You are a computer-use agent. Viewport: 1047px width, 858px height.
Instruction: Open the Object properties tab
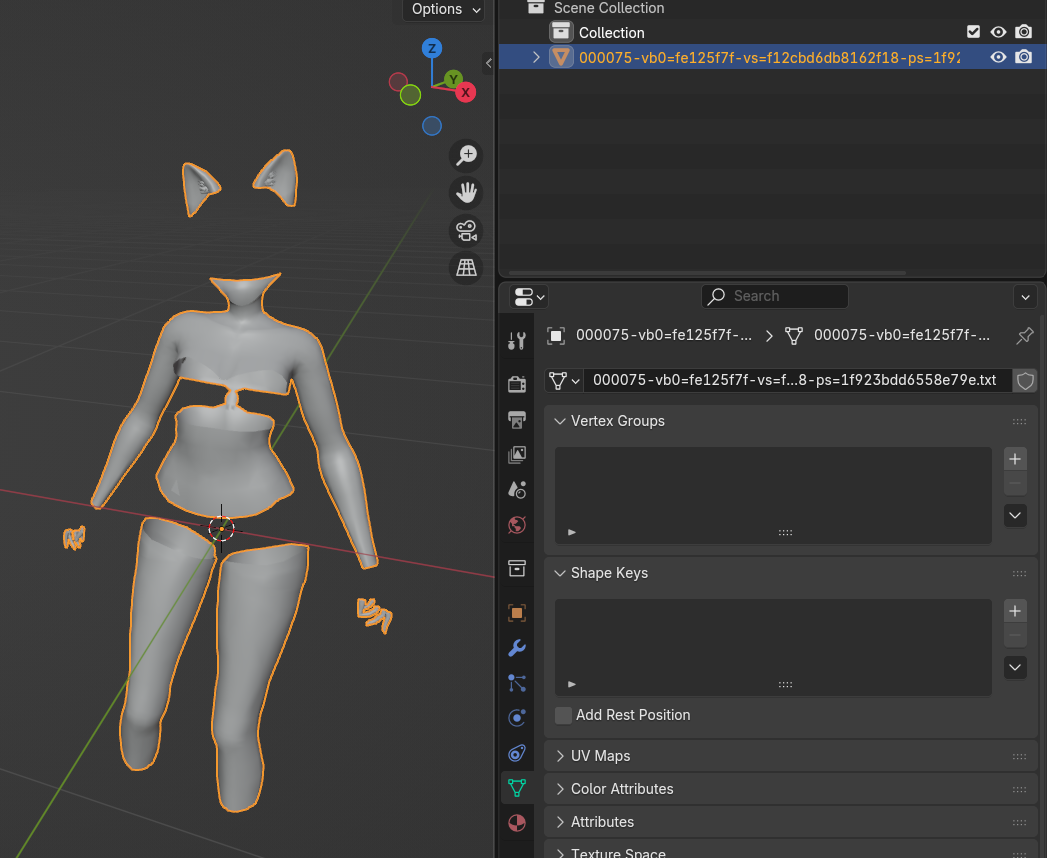[517, 612]
